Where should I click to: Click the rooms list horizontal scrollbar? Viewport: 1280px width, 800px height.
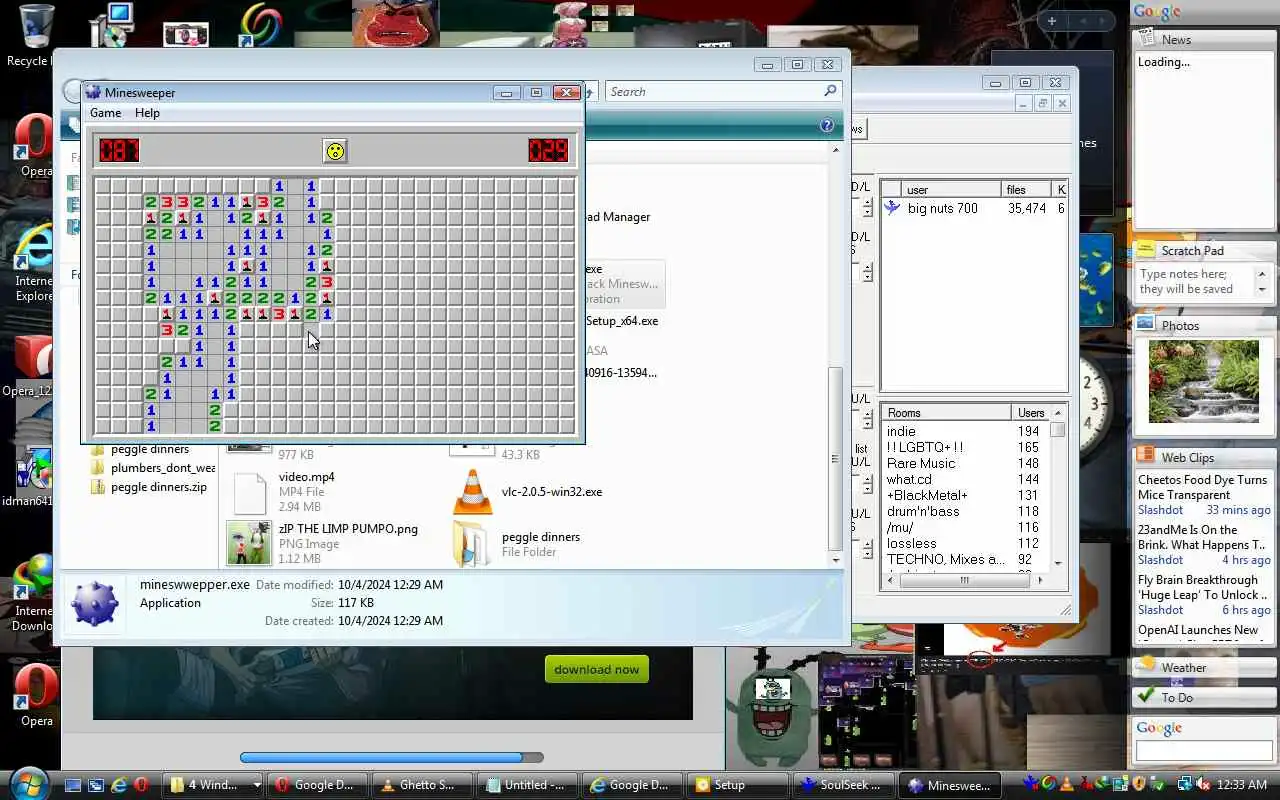[964, 580]
